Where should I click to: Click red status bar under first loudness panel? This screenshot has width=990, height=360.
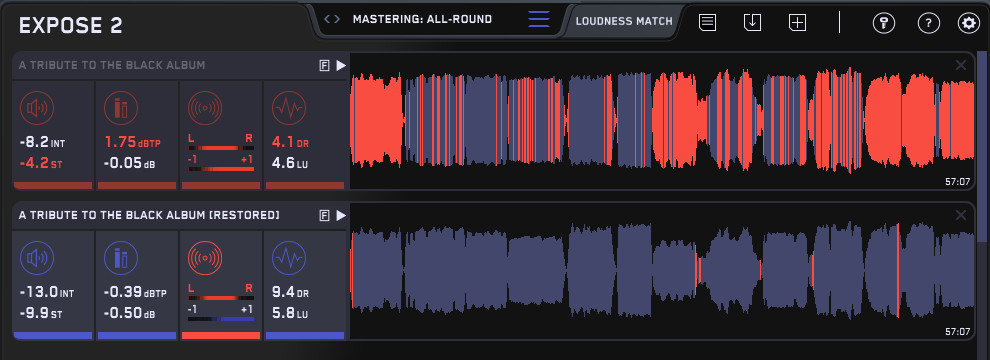53,186
